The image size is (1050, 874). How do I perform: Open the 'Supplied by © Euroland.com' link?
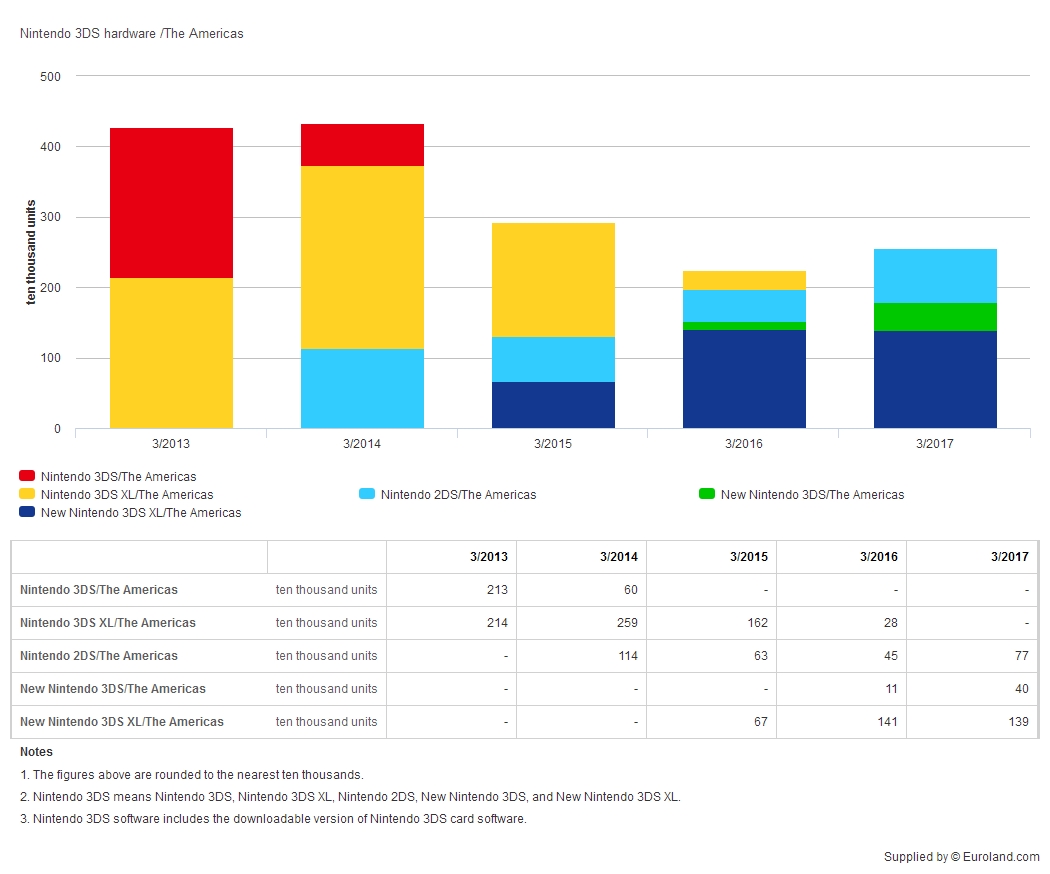click(x=962, y=857)
